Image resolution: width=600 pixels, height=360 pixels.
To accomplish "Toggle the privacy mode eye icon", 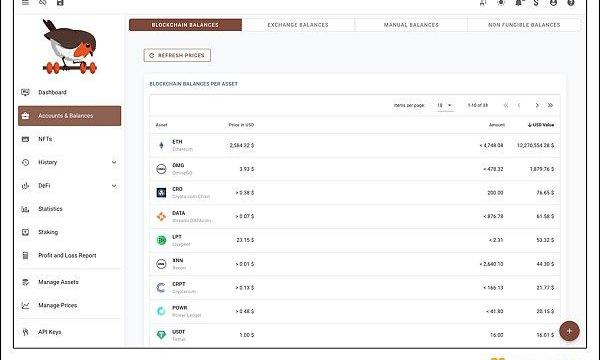I will 42,2.
